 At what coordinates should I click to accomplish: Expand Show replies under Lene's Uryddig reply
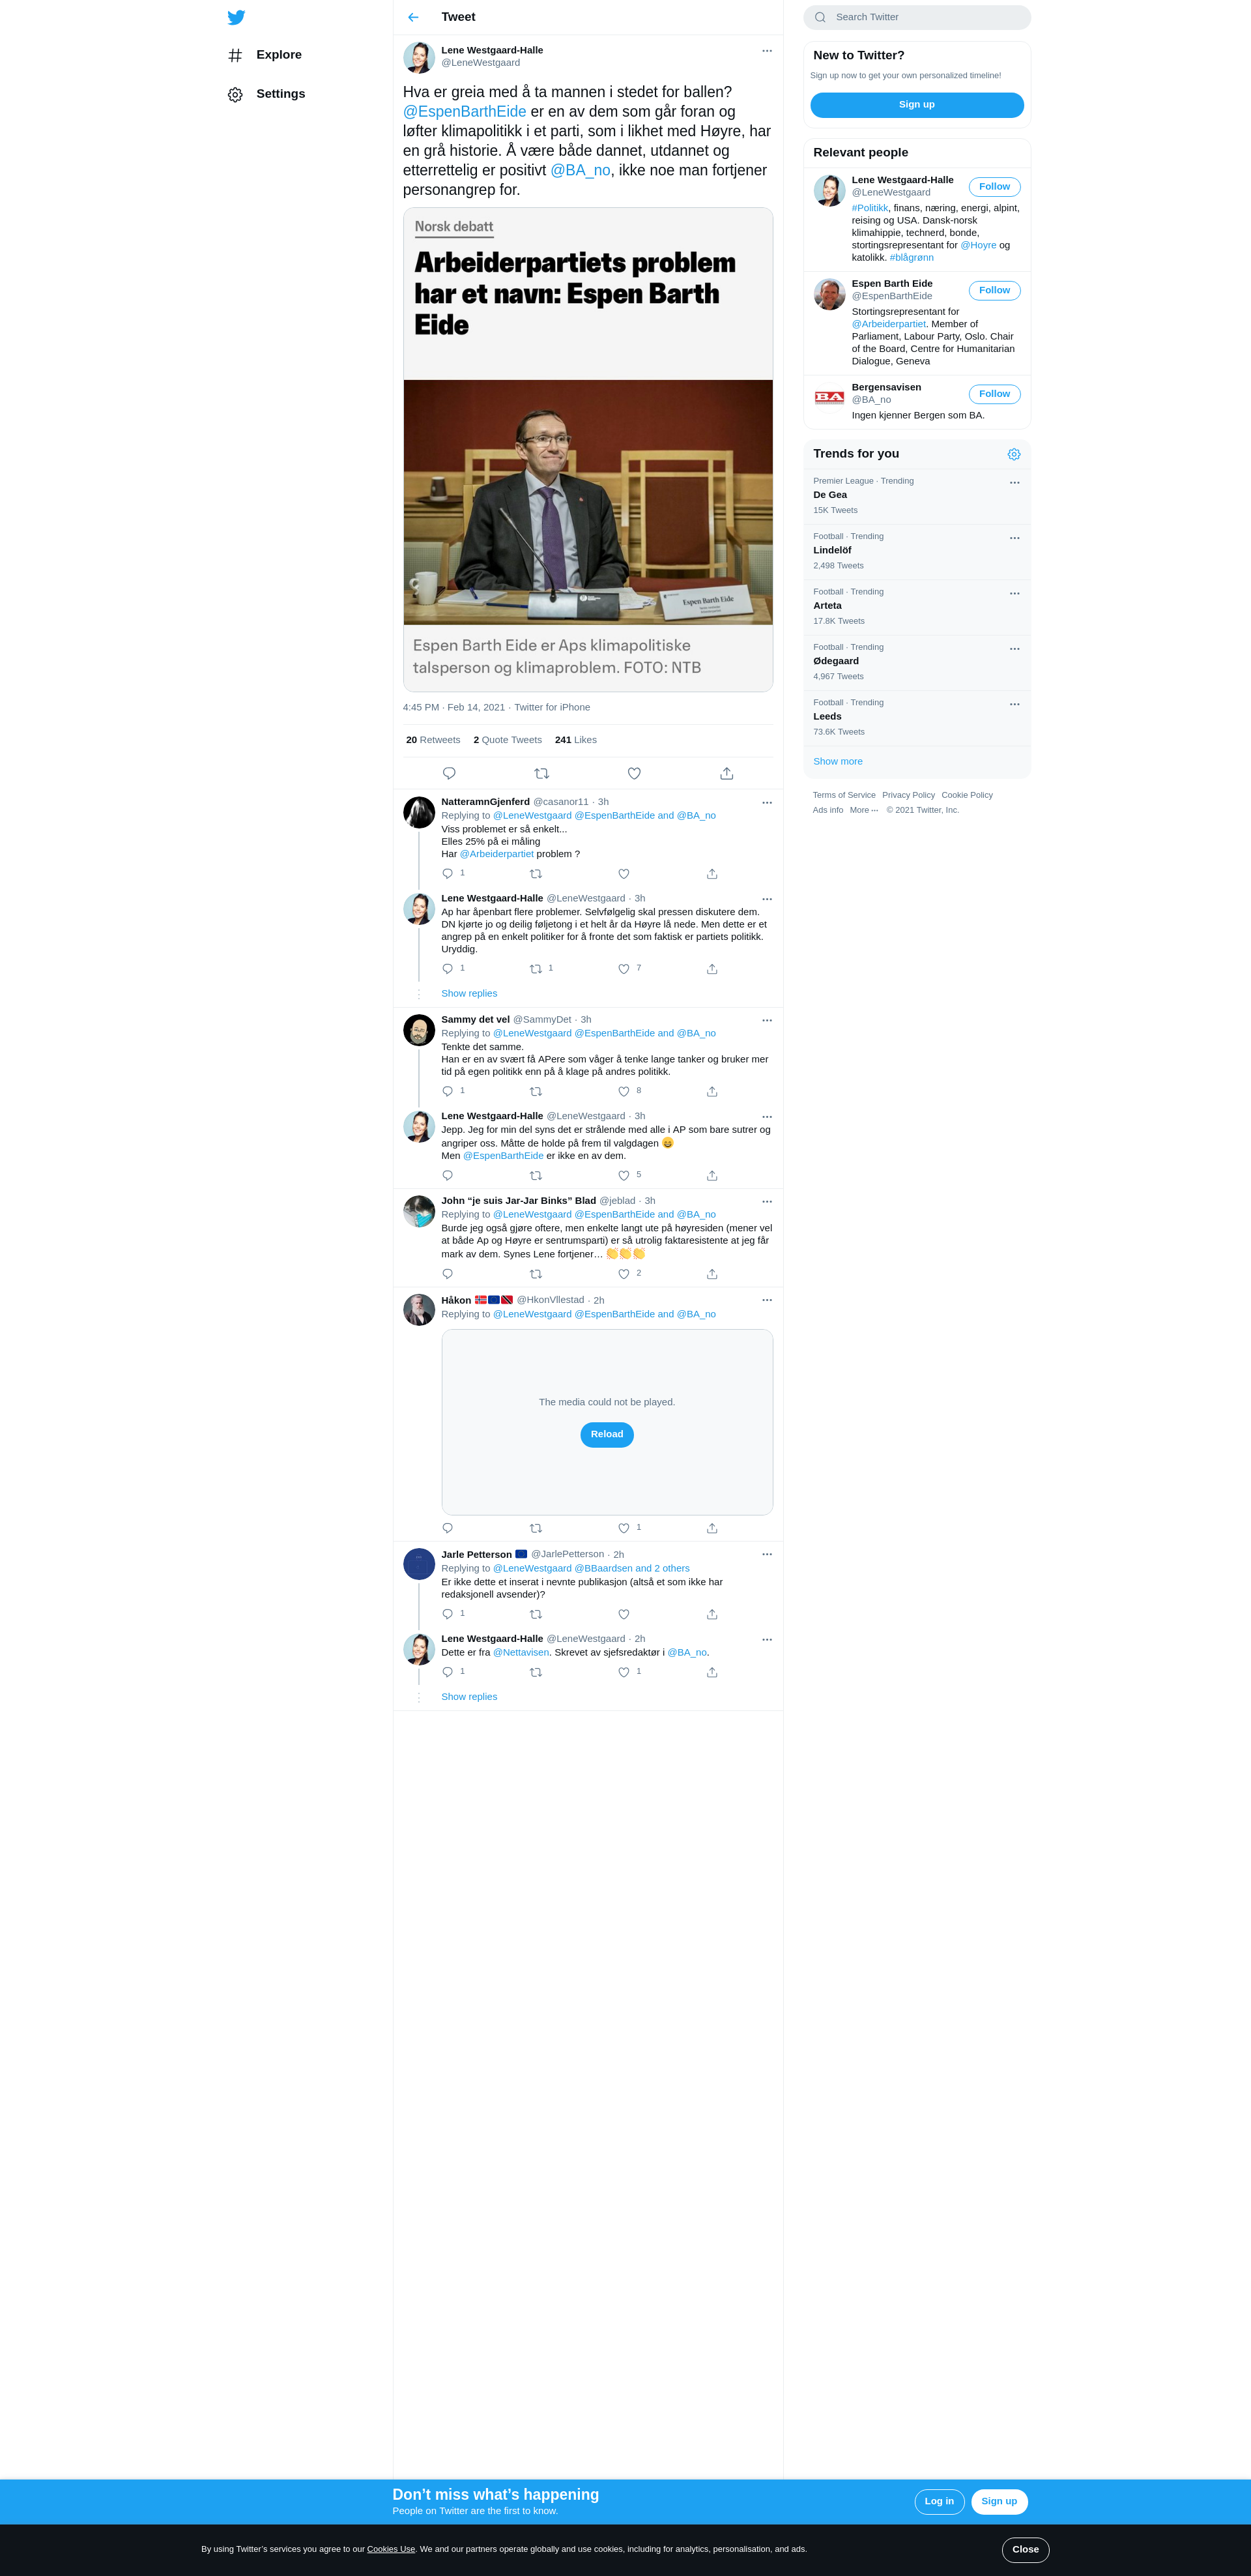click(x=469, y=993)
